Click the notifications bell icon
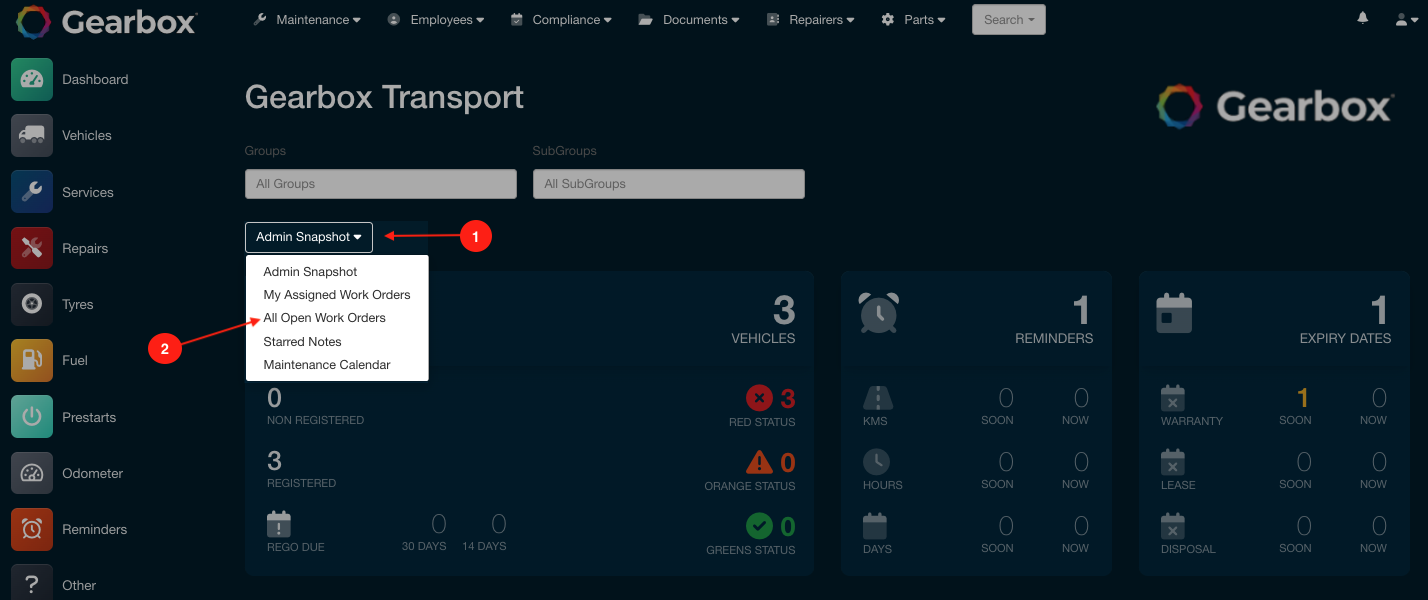This screenshot has height=600, width=1428. 1363,19
